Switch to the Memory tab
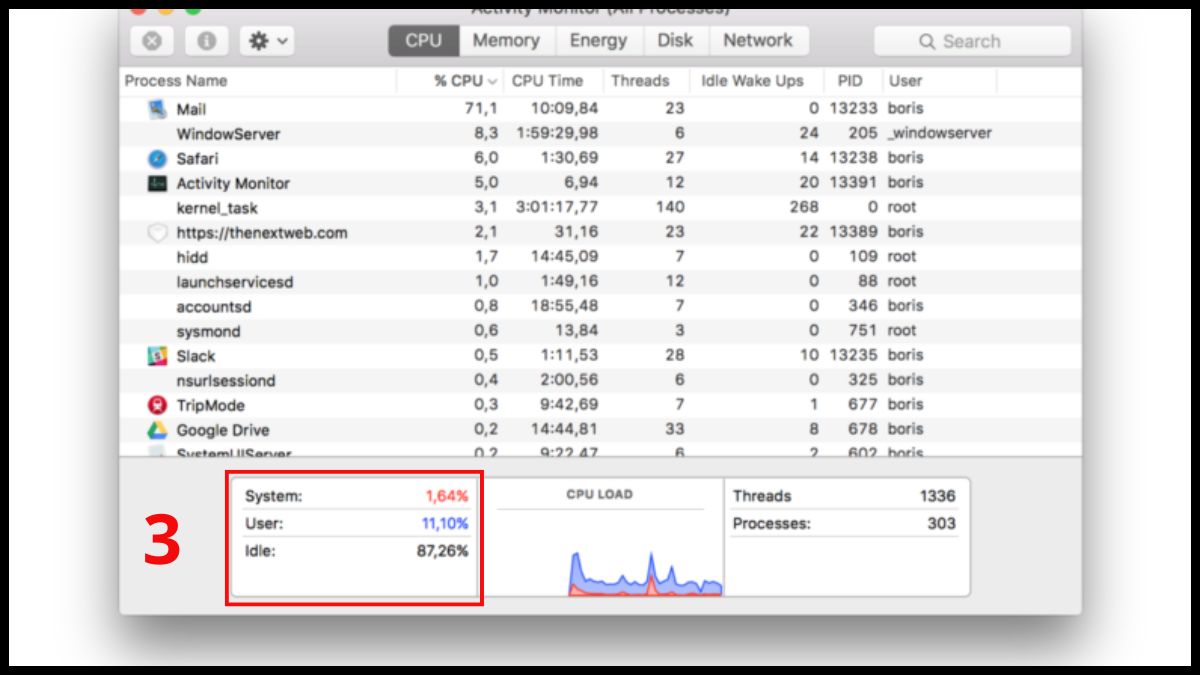Image resolution: width=1200 pixels, height=675 pixels. [506, 41]
